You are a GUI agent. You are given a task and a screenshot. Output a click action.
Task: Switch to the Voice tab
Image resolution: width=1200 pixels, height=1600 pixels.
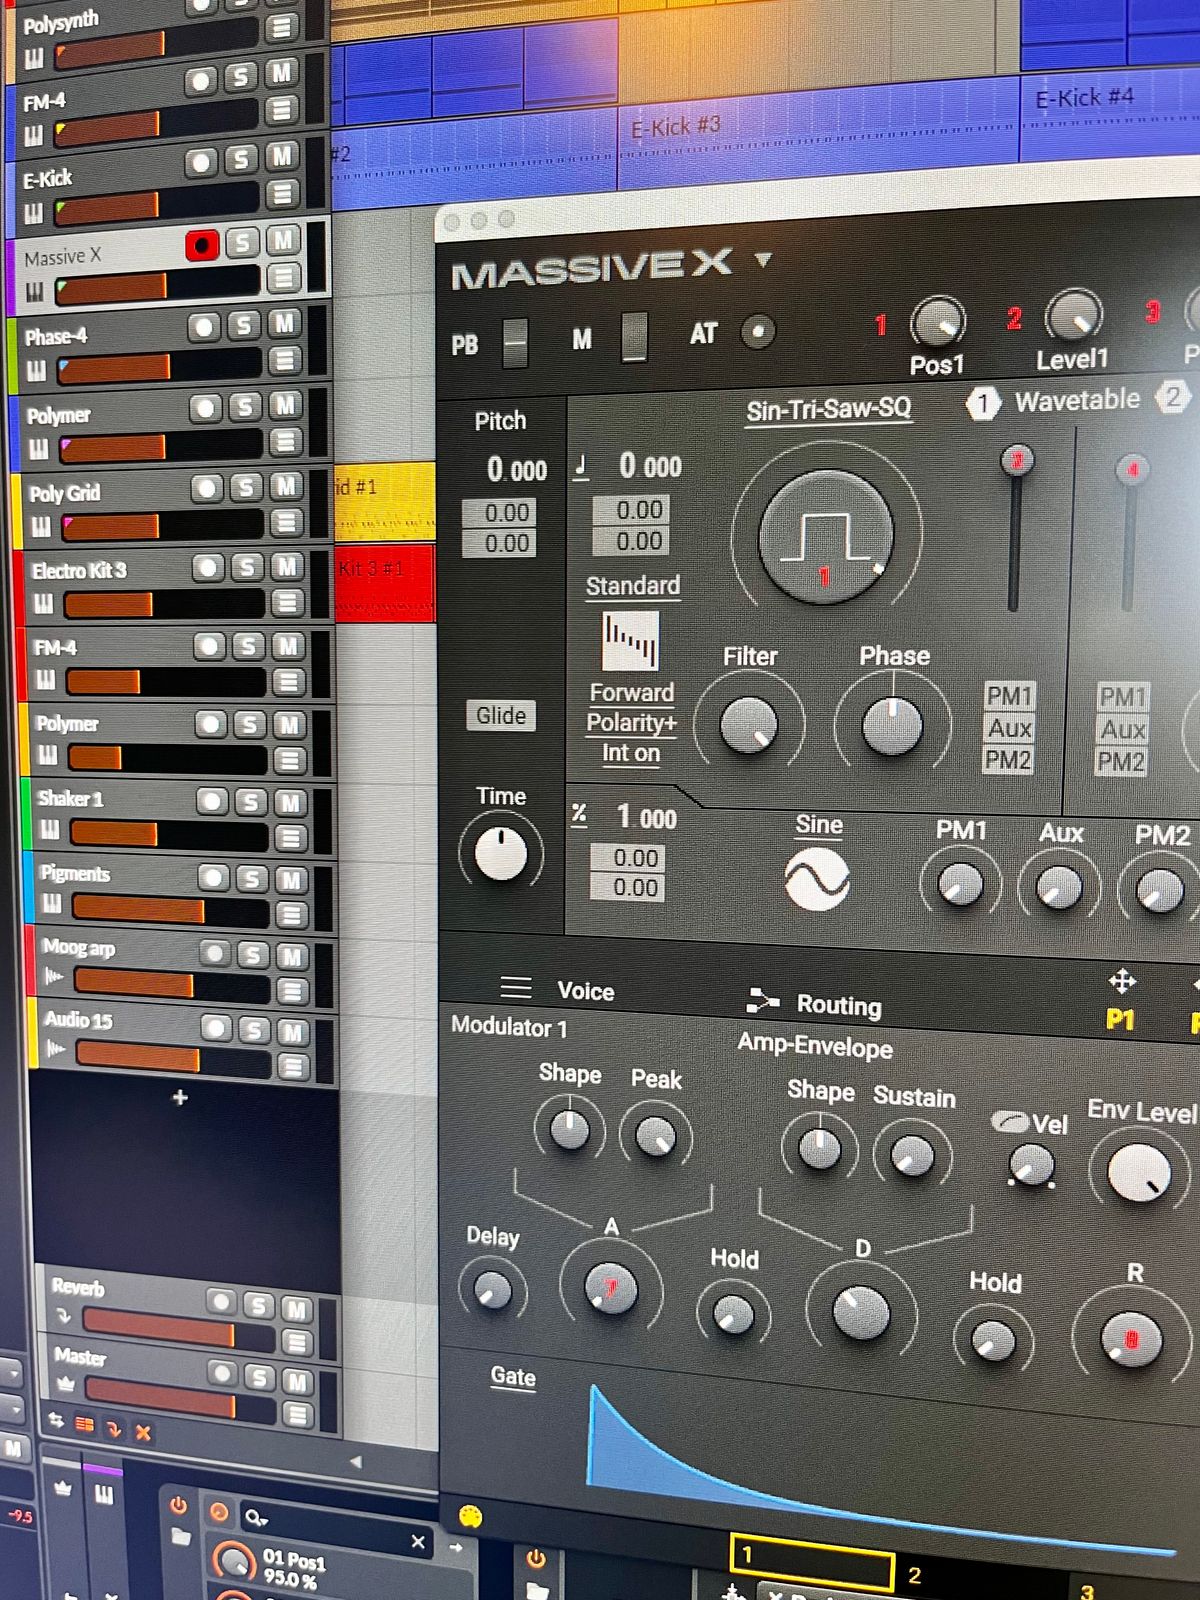585,991
